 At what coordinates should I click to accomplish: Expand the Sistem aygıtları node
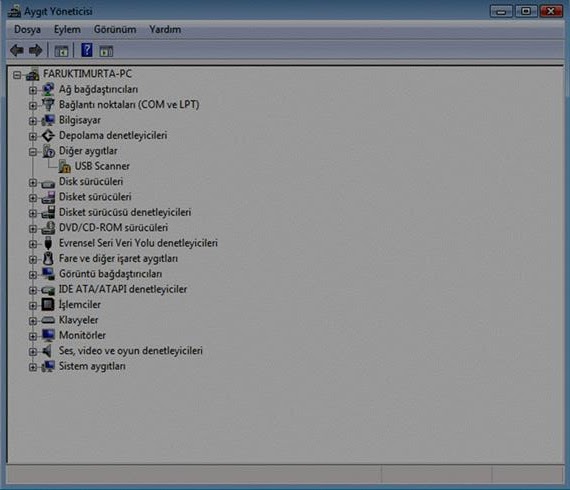coord(33,367)
